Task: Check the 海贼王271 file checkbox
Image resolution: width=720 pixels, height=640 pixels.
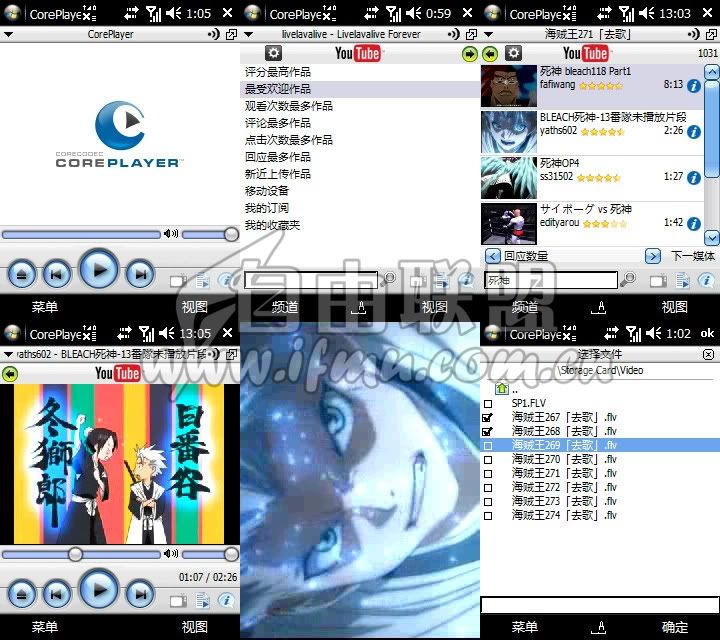Action: (x=488, y=474)
